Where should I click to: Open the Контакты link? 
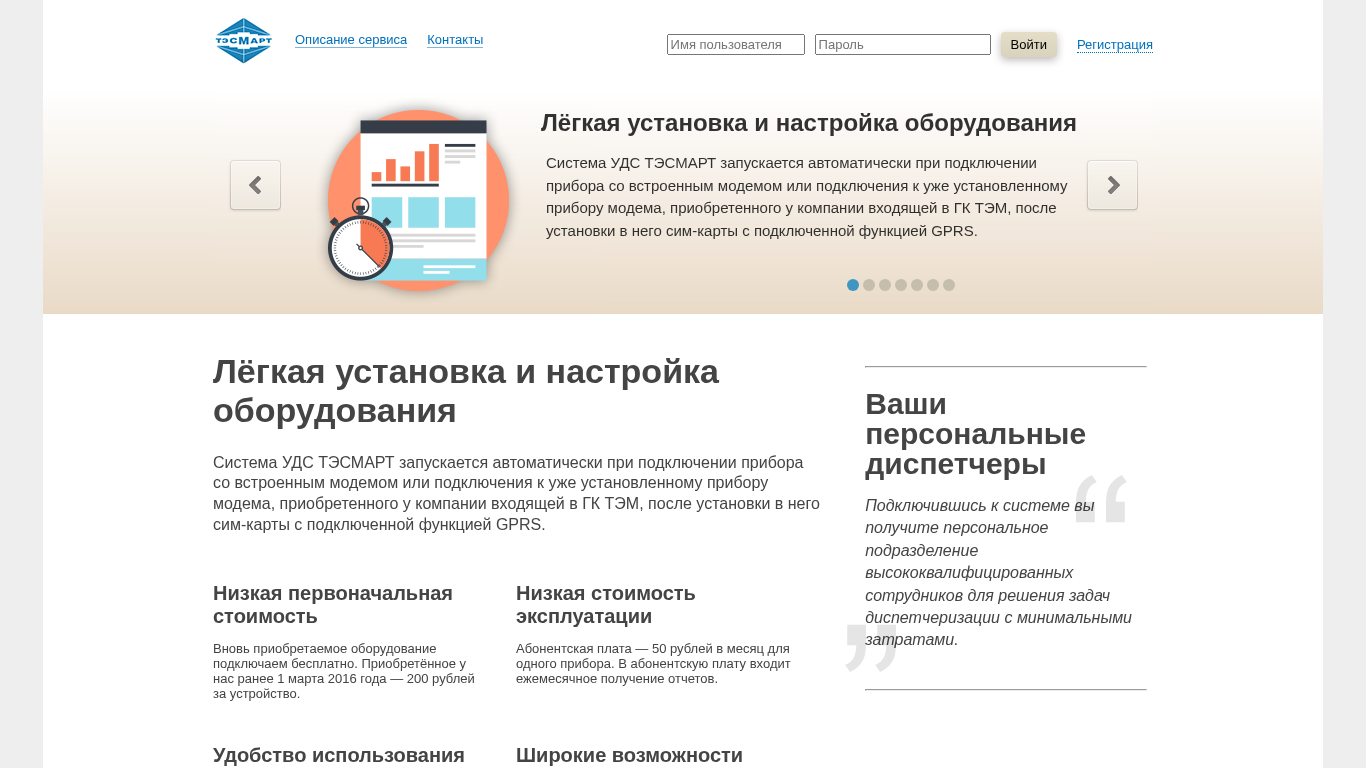(455, 40)
